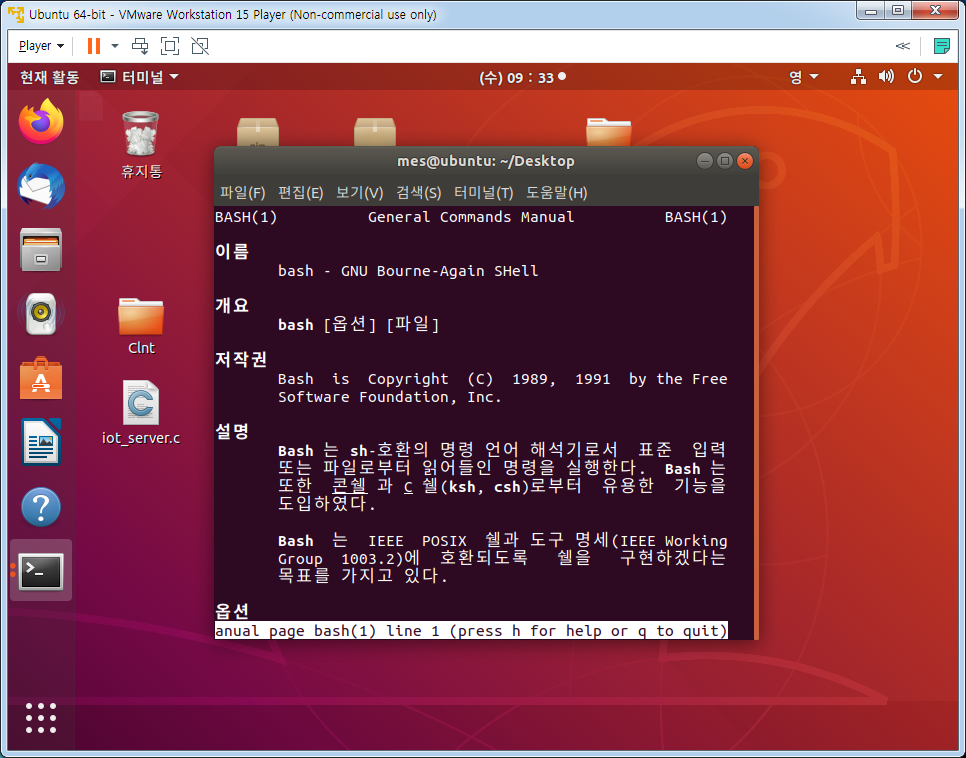This screenshot has width=966, height=758.
Task: Select the second package archive on desktop
Action: tap(375, 131)
